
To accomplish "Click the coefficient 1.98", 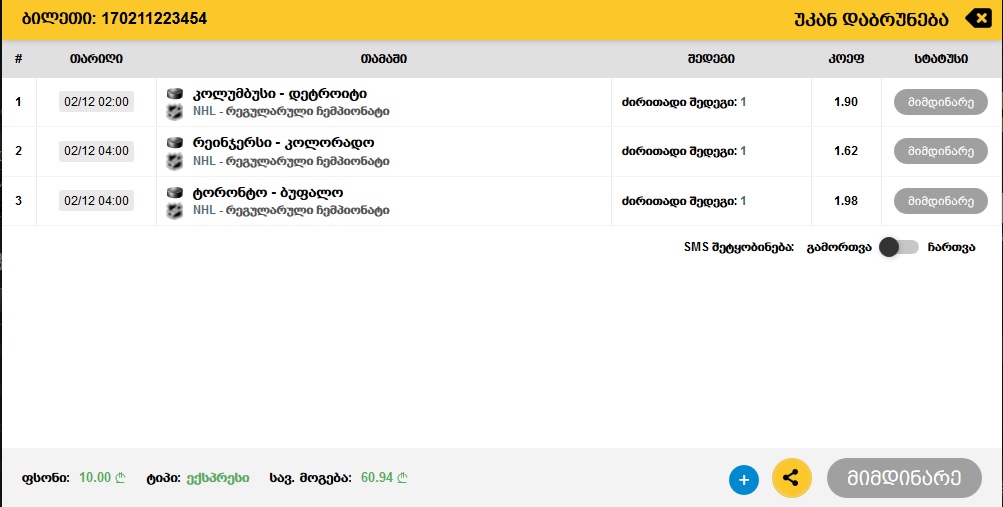I will coord(846,201).
